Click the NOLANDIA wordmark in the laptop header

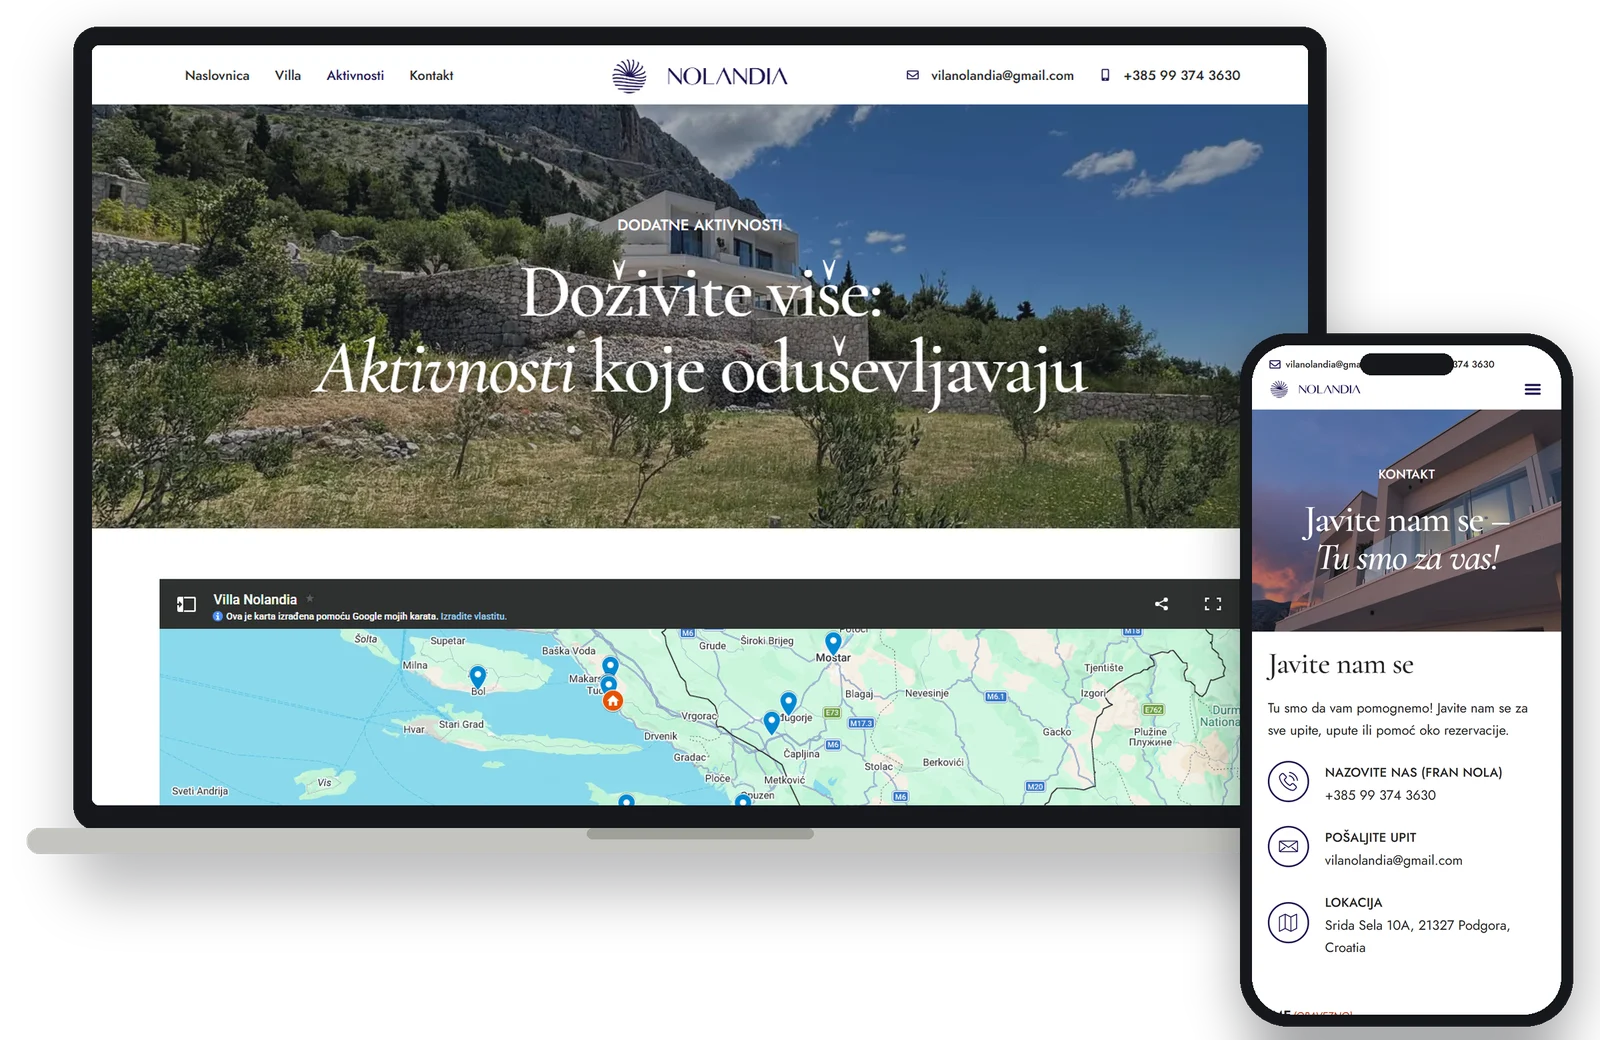point(727,76)
